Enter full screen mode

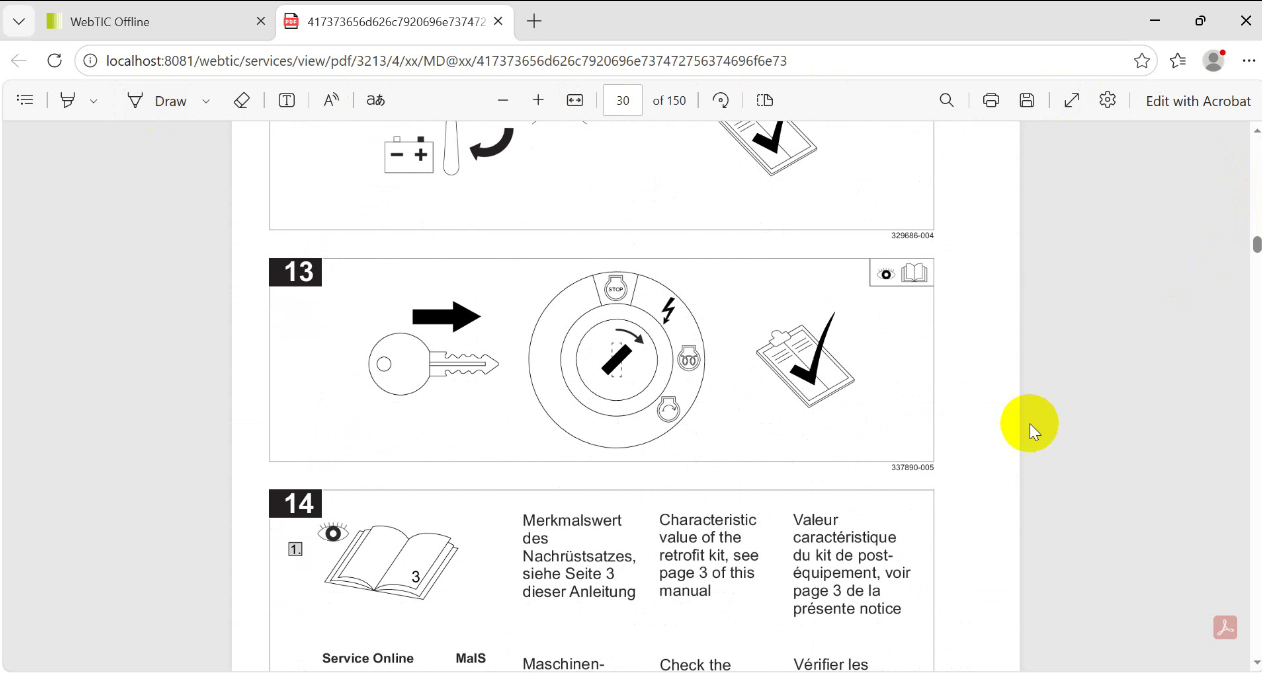(1071, 100)
